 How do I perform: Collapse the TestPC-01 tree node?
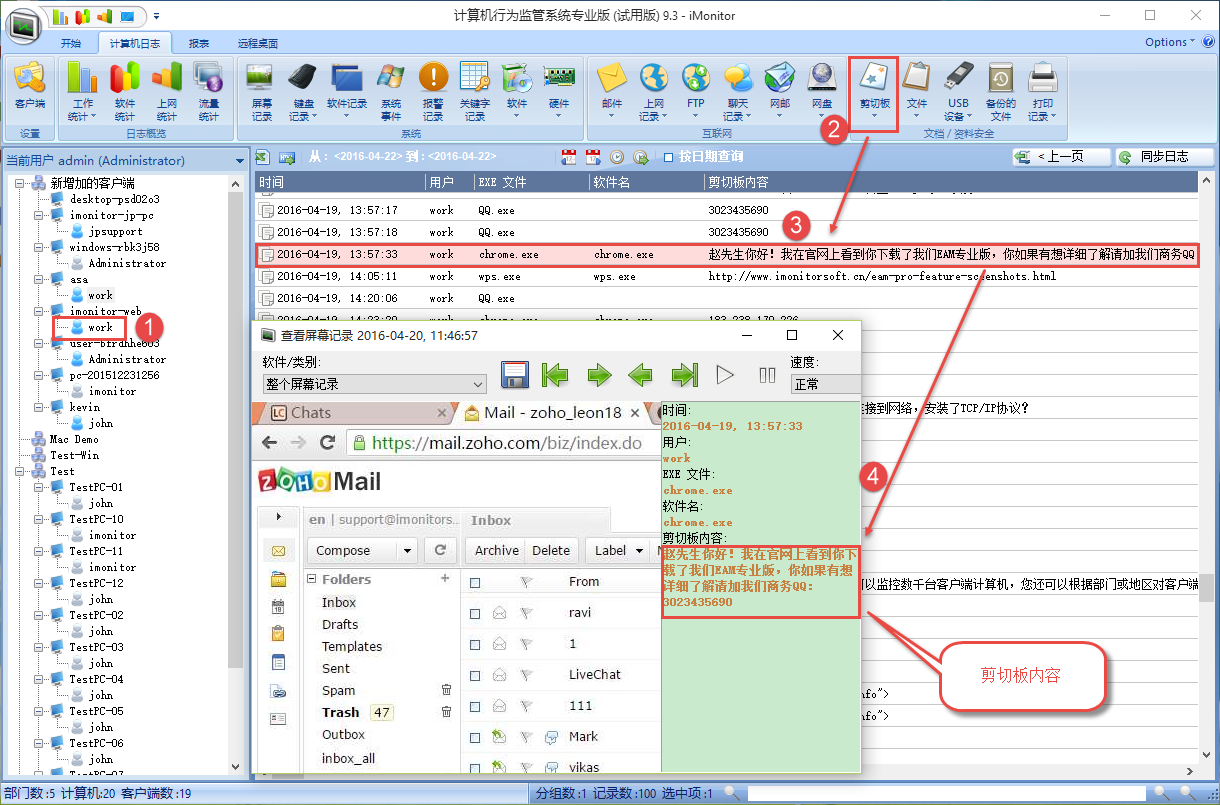[x=39, y=488]
